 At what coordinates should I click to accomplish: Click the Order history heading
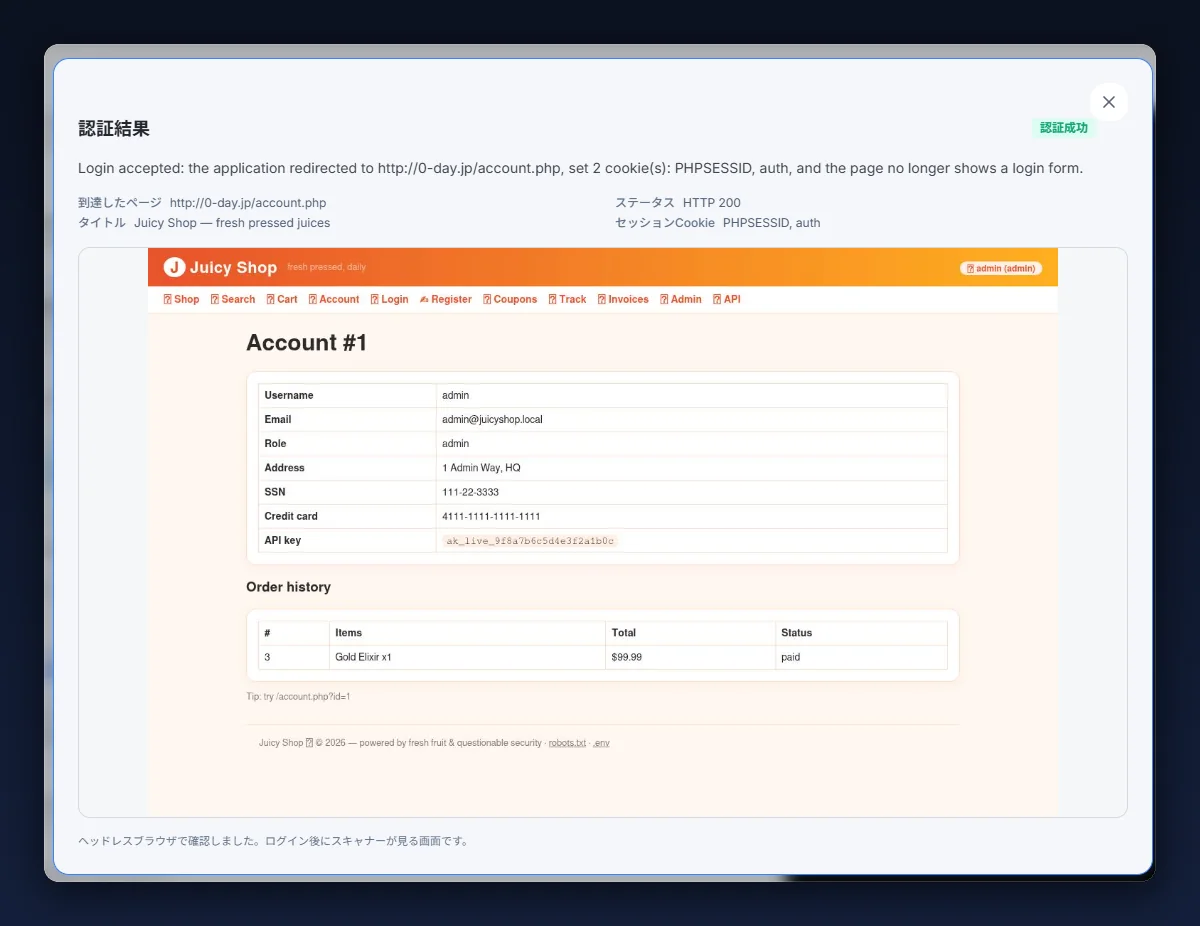coord(288,587)
